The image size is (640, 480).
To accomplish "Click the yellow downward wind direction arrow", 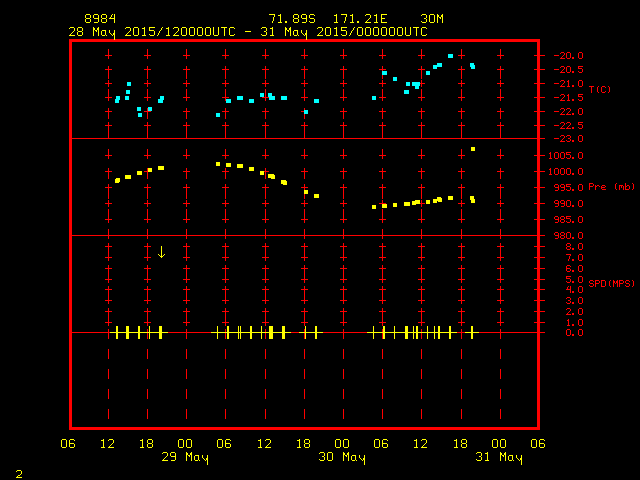I will [161, 252].
